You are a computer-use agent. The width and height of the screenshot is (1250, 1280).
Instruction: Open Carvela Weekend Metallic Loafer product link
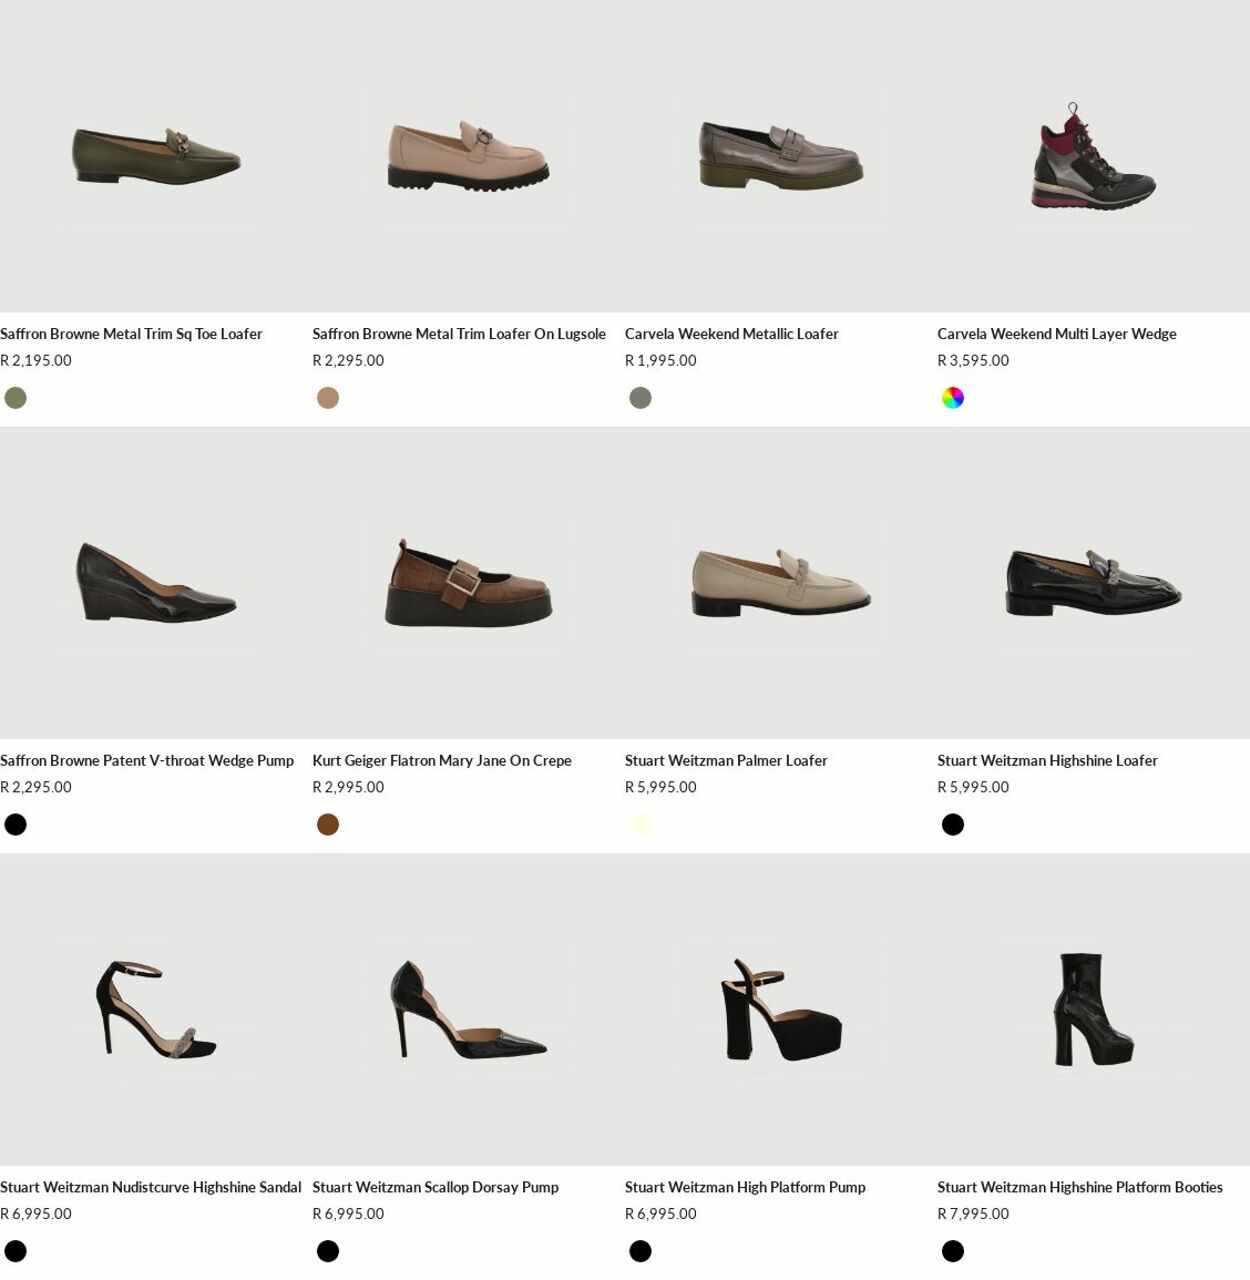point(732,334)
